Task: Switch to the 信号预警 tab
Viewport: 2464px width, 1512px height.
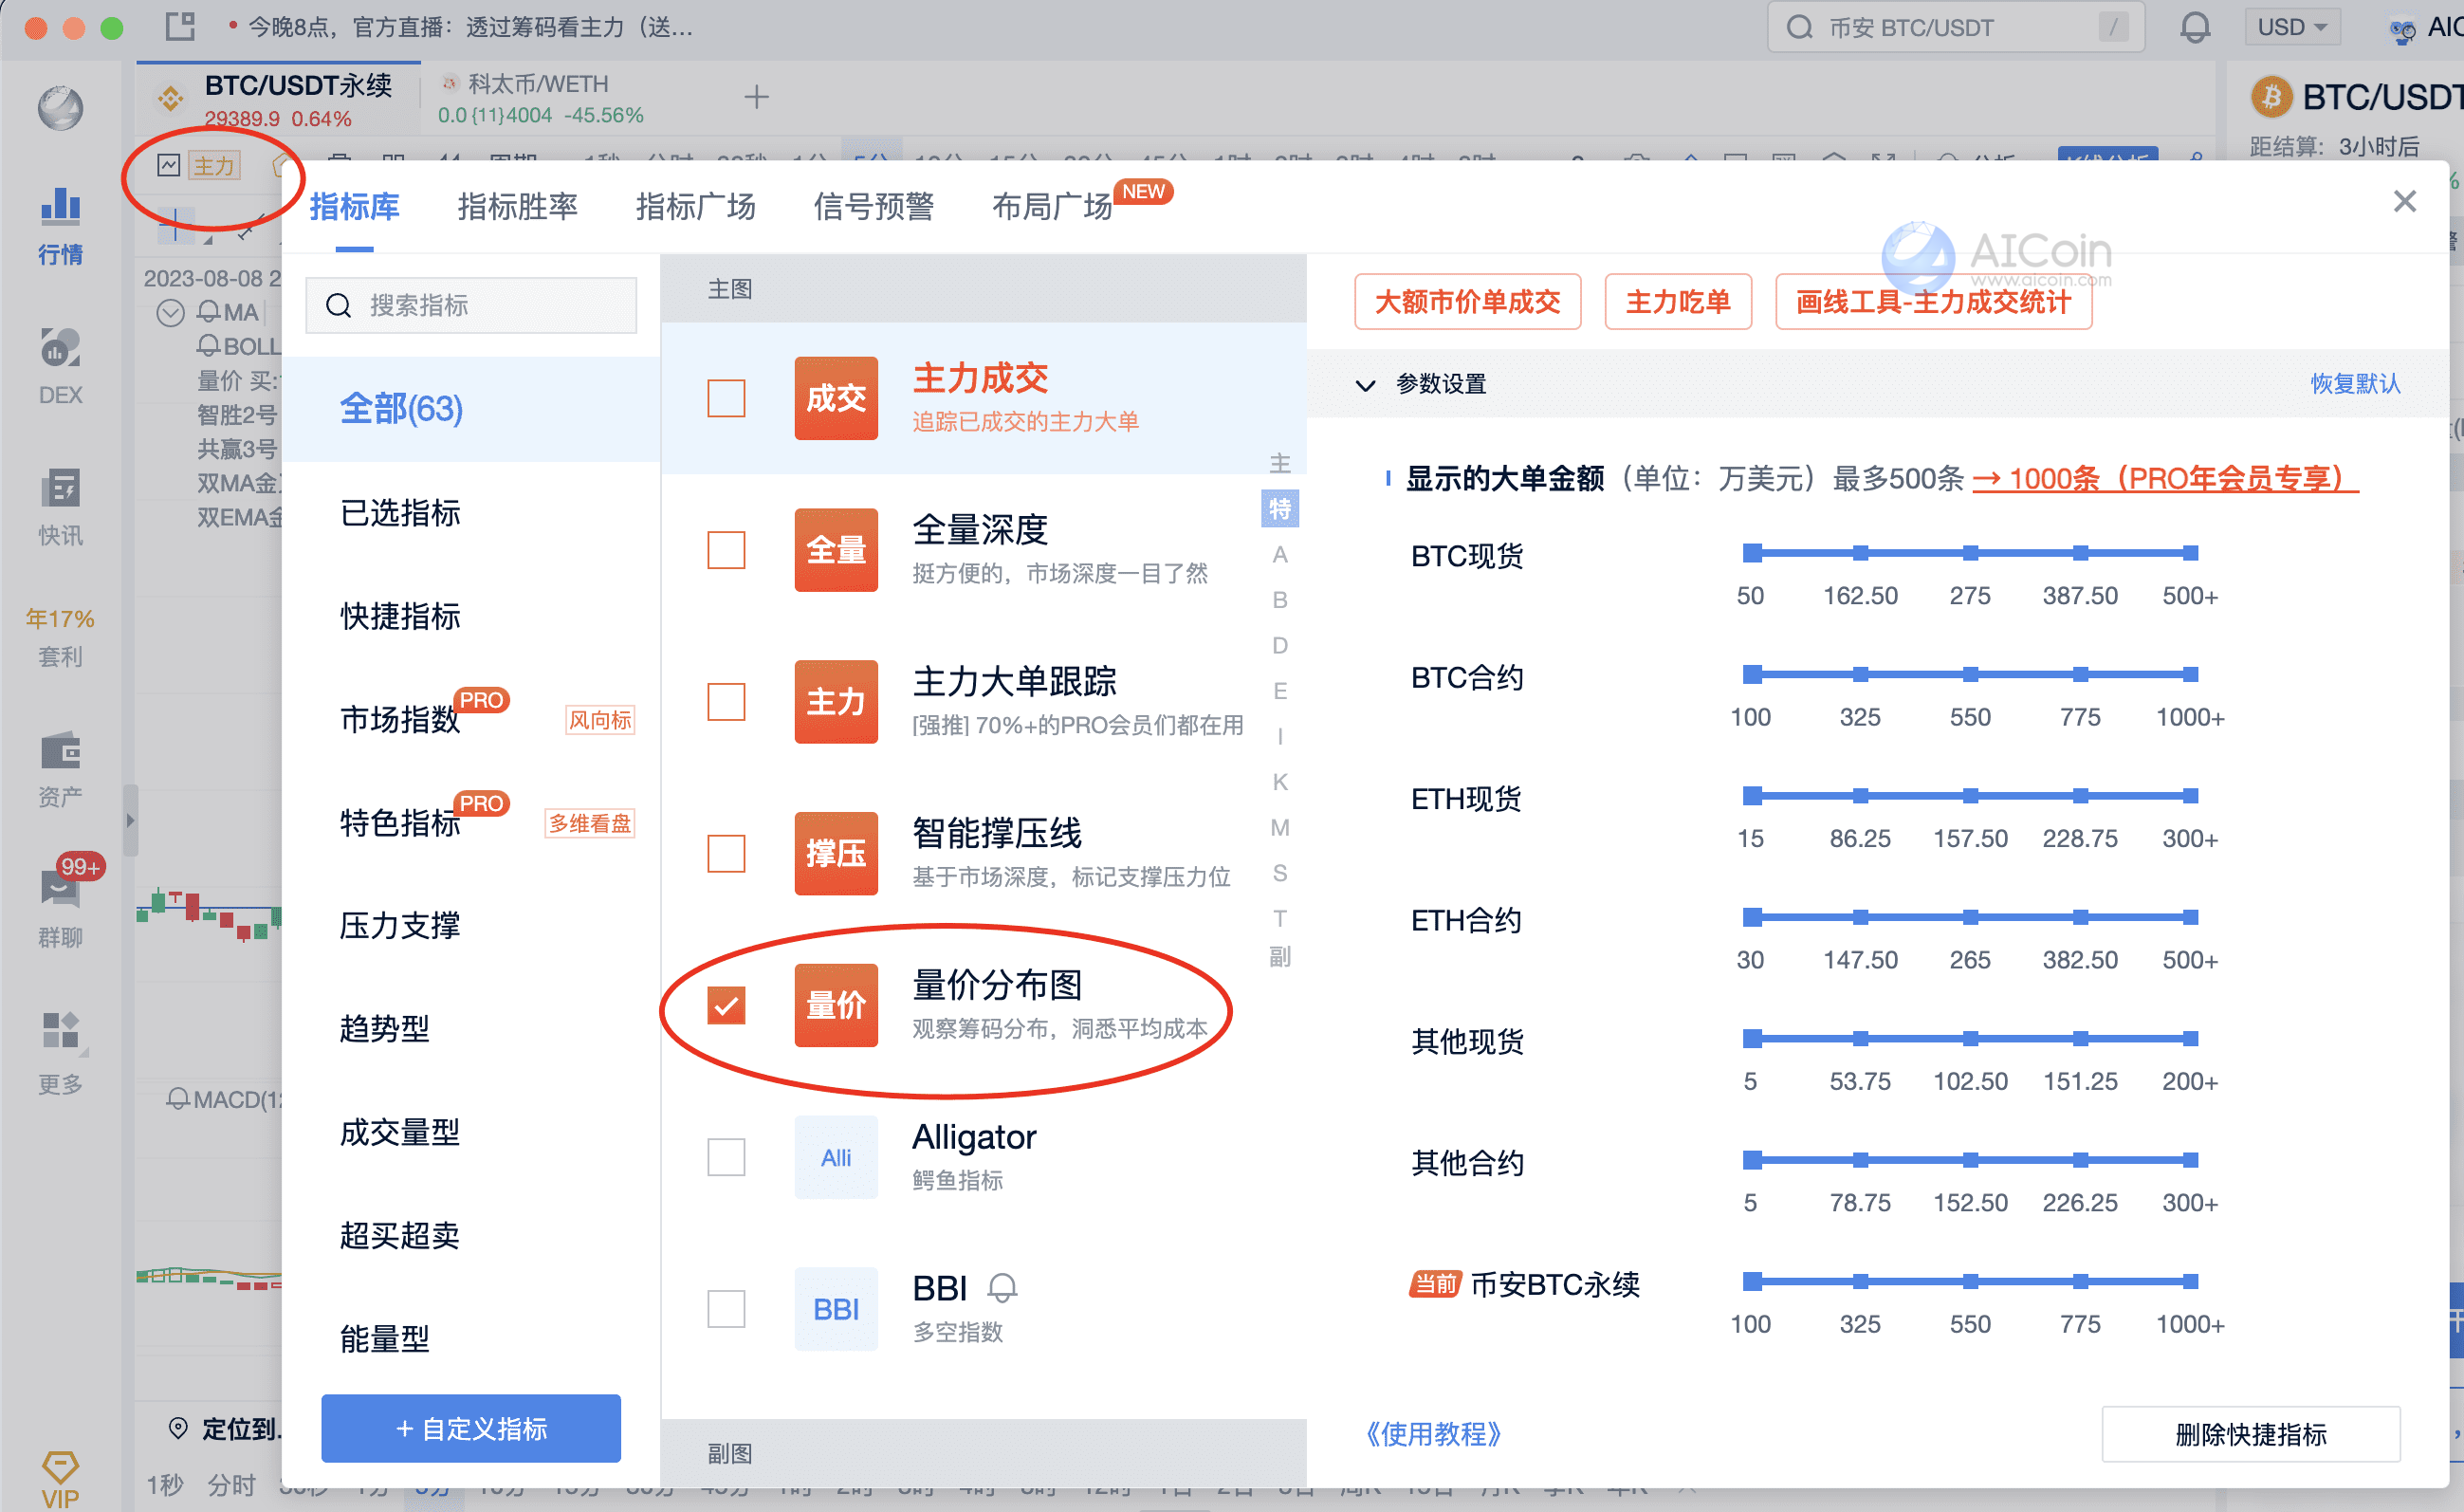Action: pos(873,207)
